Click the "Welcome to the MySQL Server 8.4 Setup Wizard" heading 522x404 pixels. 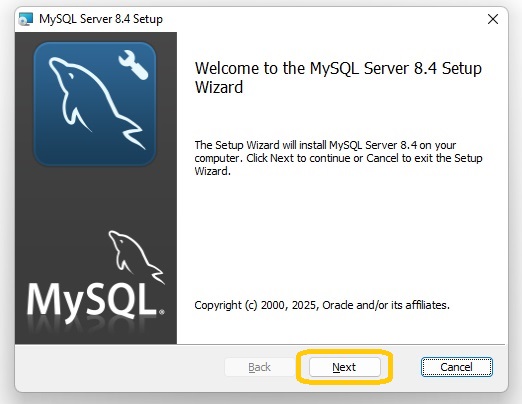(338, 78)
